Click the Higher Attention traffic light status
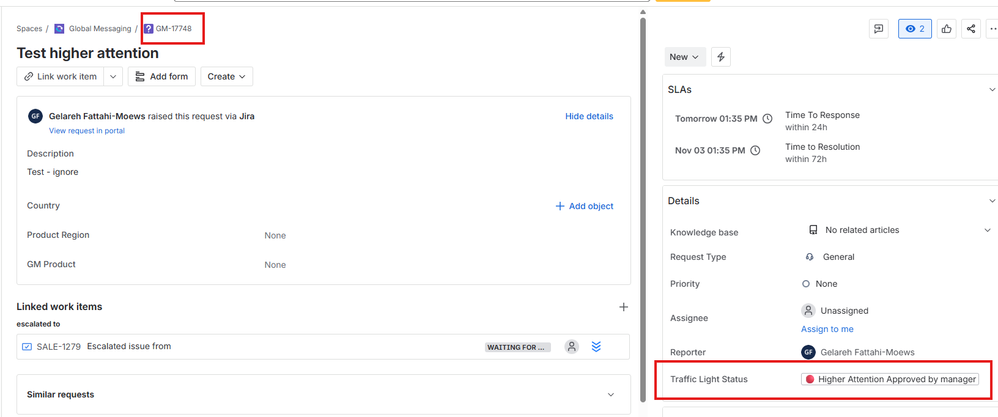Image resolution: width=998 pixels, height=417 pixels. pos(889,379)
